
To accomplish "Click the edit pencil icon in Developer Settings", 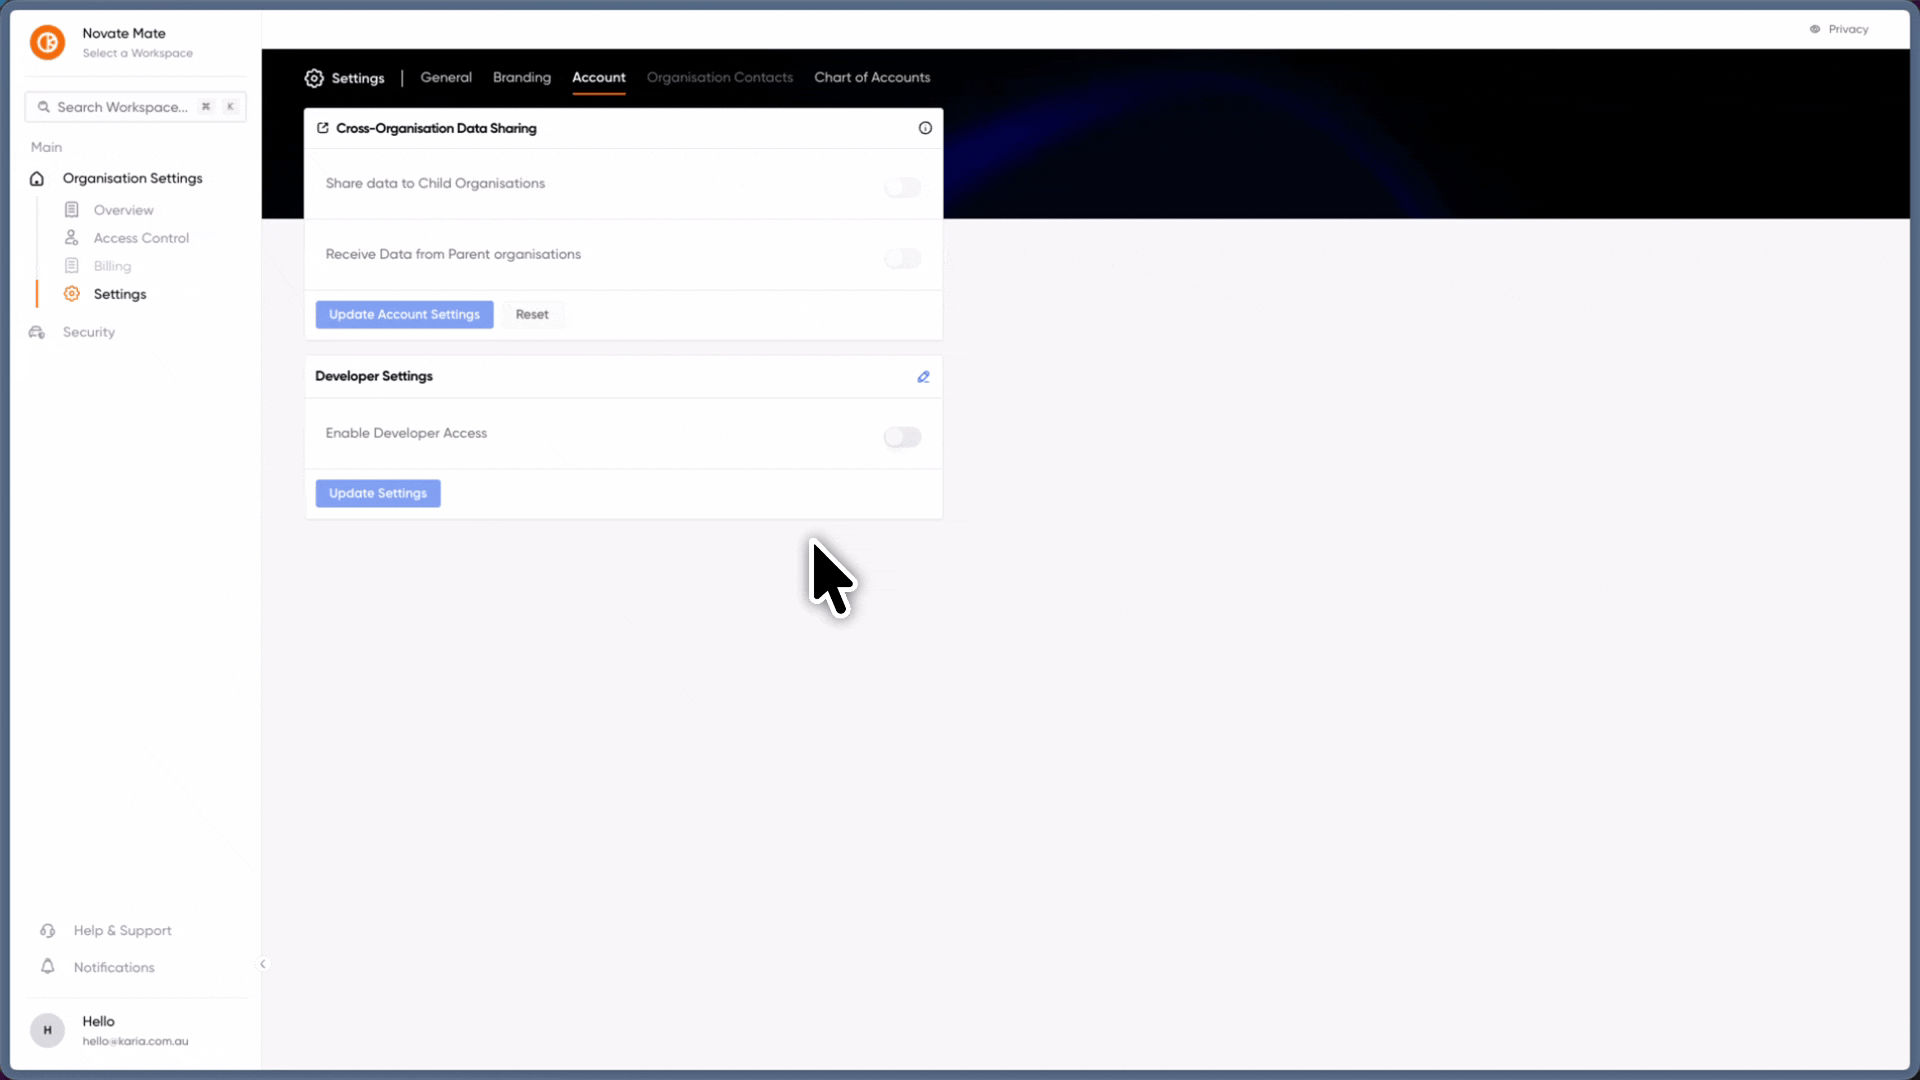I will [x=923, y=377].
